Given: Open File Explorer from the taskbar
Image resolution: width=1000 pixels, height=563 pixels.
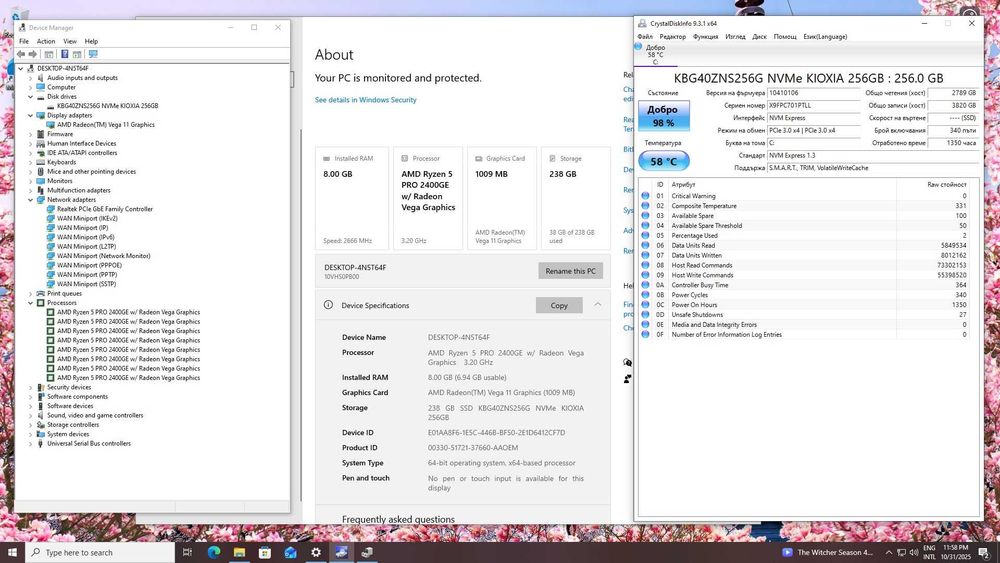Looking at the screenshot, I should click(239, 552).
